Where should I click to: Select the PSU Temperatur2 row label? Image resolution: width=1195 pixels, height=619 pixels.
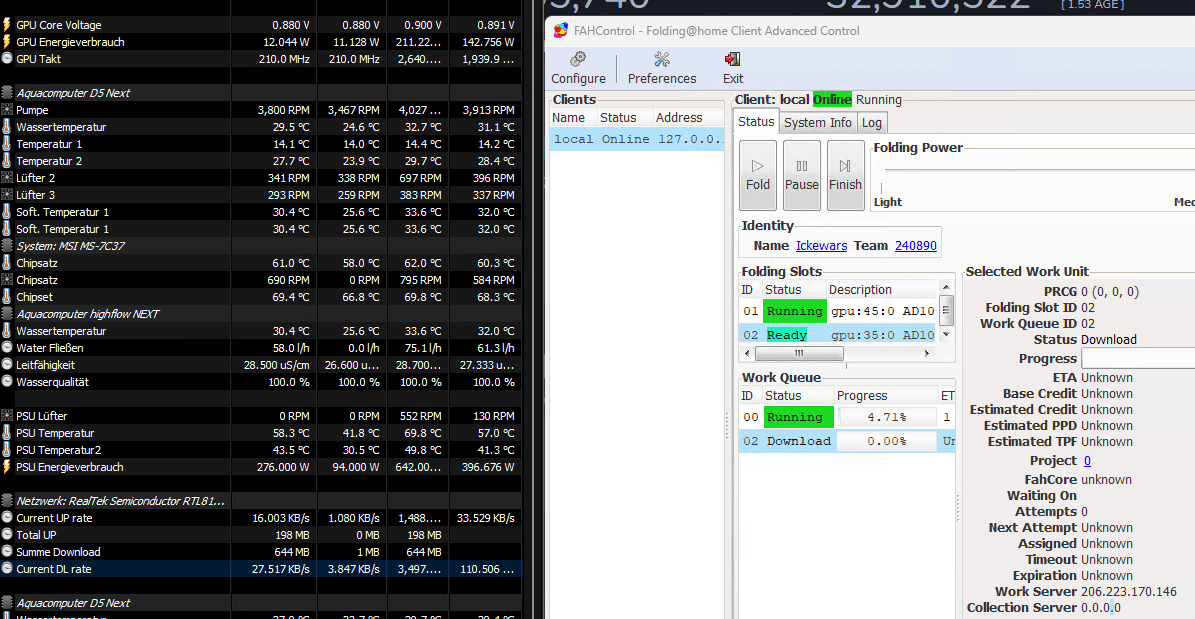click(59, 450)
